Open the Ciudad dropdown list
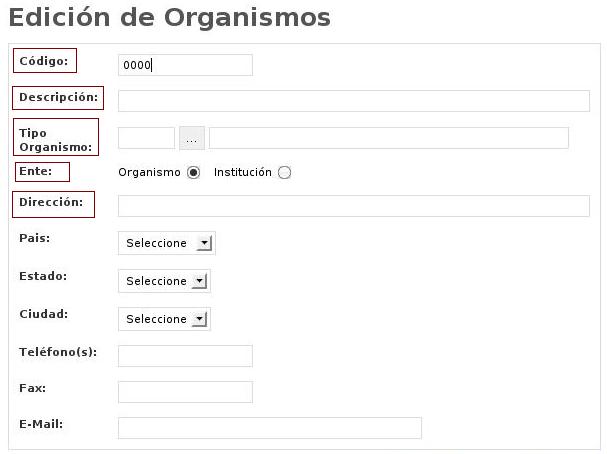Image resolution: width=607 pixels, height=454 pixels. pyautogui.click(x=164, y=319)
